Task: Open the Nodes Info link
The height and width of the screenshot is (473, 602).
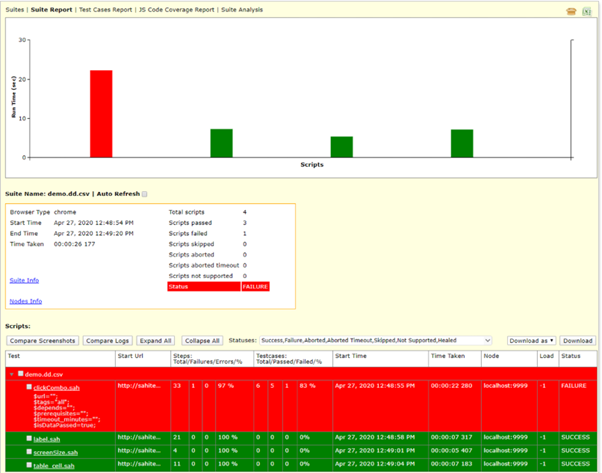Action: (x=26, y=301)
